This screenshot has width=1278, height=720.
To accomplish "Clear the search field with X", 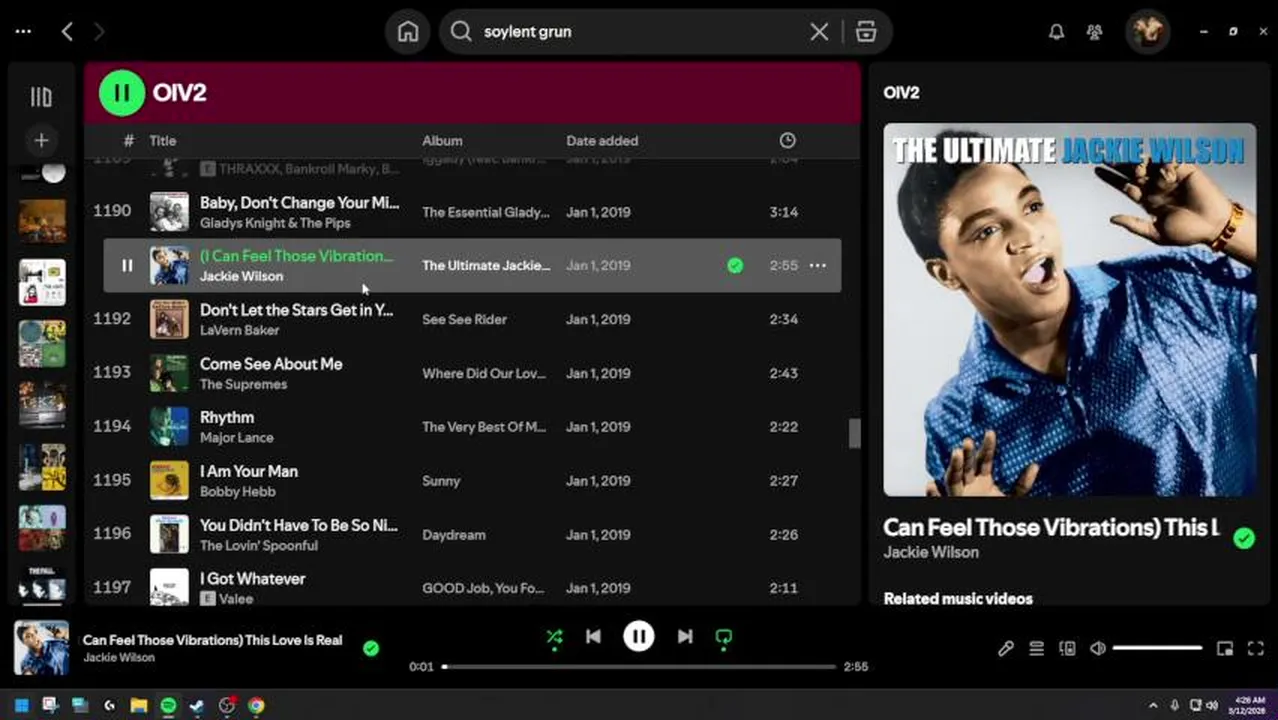I will click(x=819, y=32).
